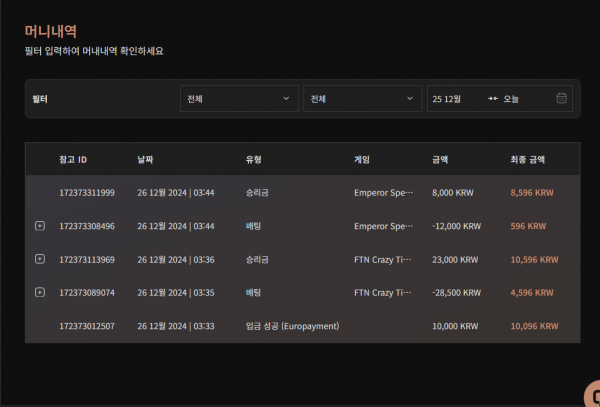Open the first 전체 filter dropdown
Viewport: 600px width, 407px height.
pyautogui.click(x=239, y=99)
